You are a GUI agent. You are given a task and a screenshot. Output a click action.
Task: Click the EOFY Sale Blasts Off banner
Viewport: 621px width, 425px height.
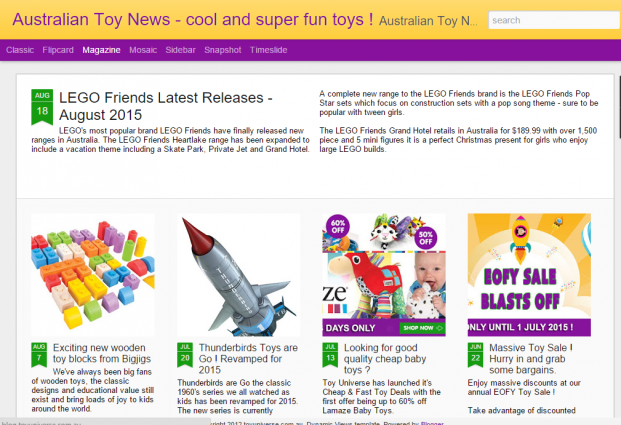click(528, 275)
